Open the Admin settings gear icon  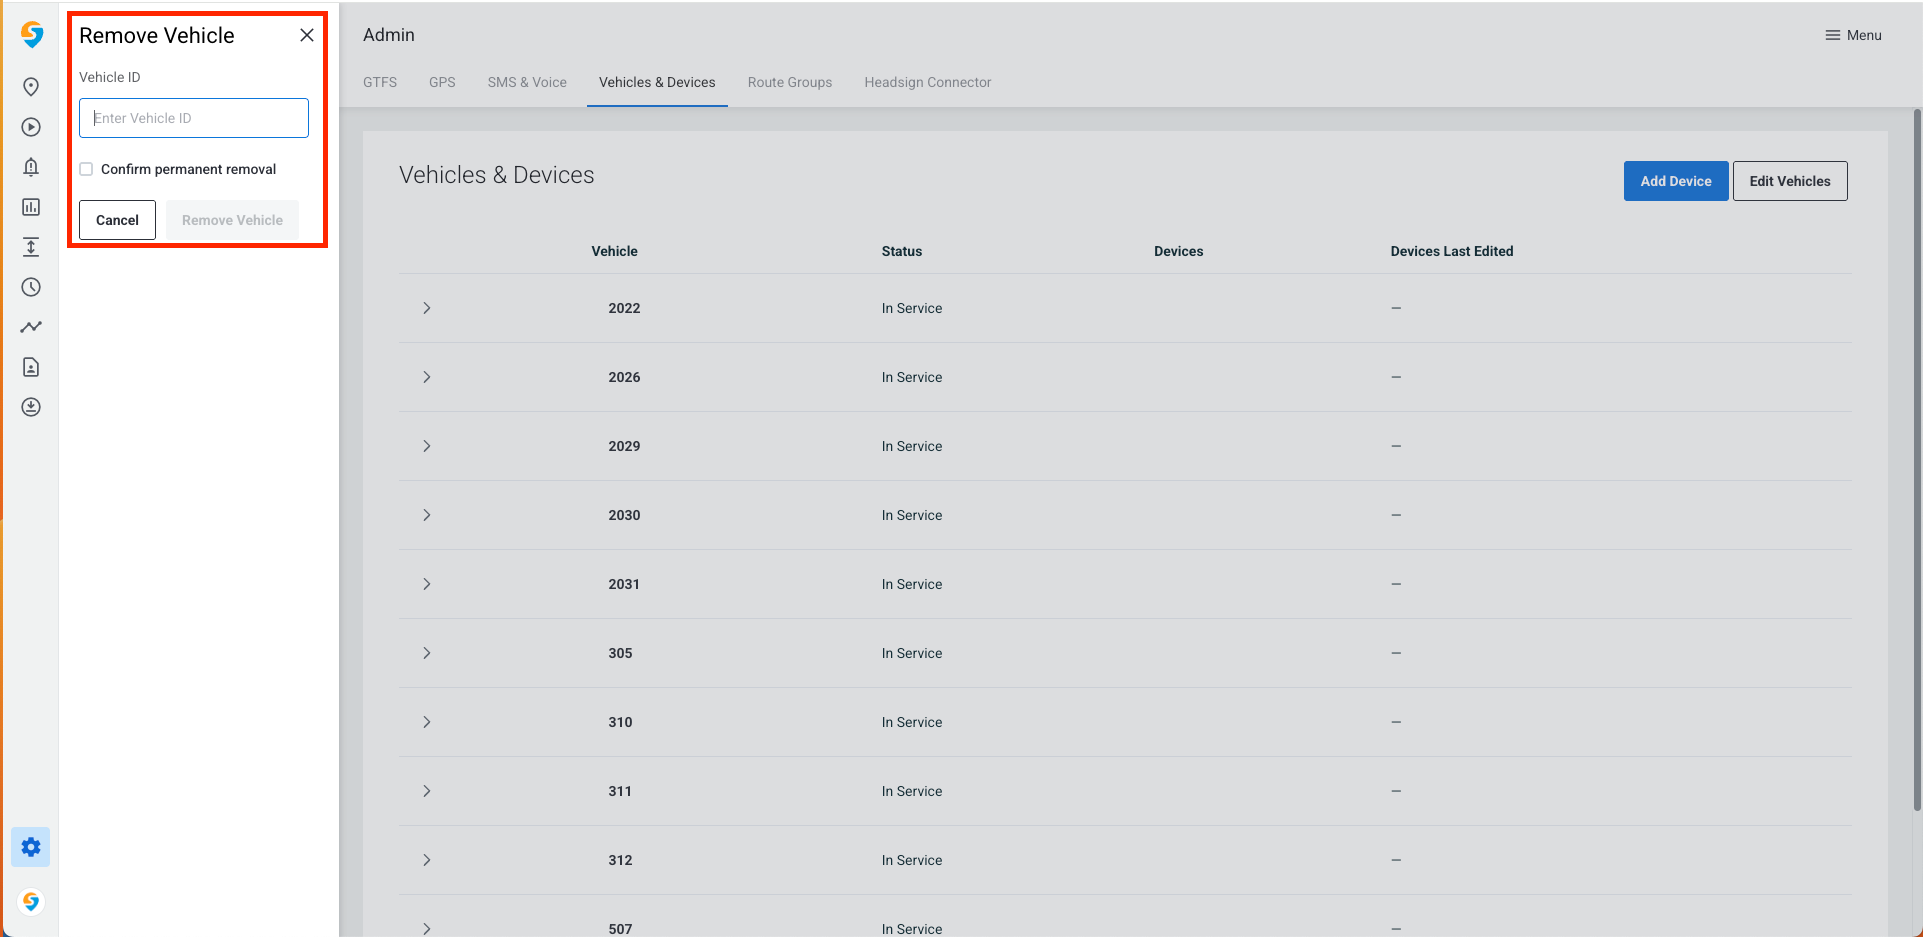pos(30,847)
